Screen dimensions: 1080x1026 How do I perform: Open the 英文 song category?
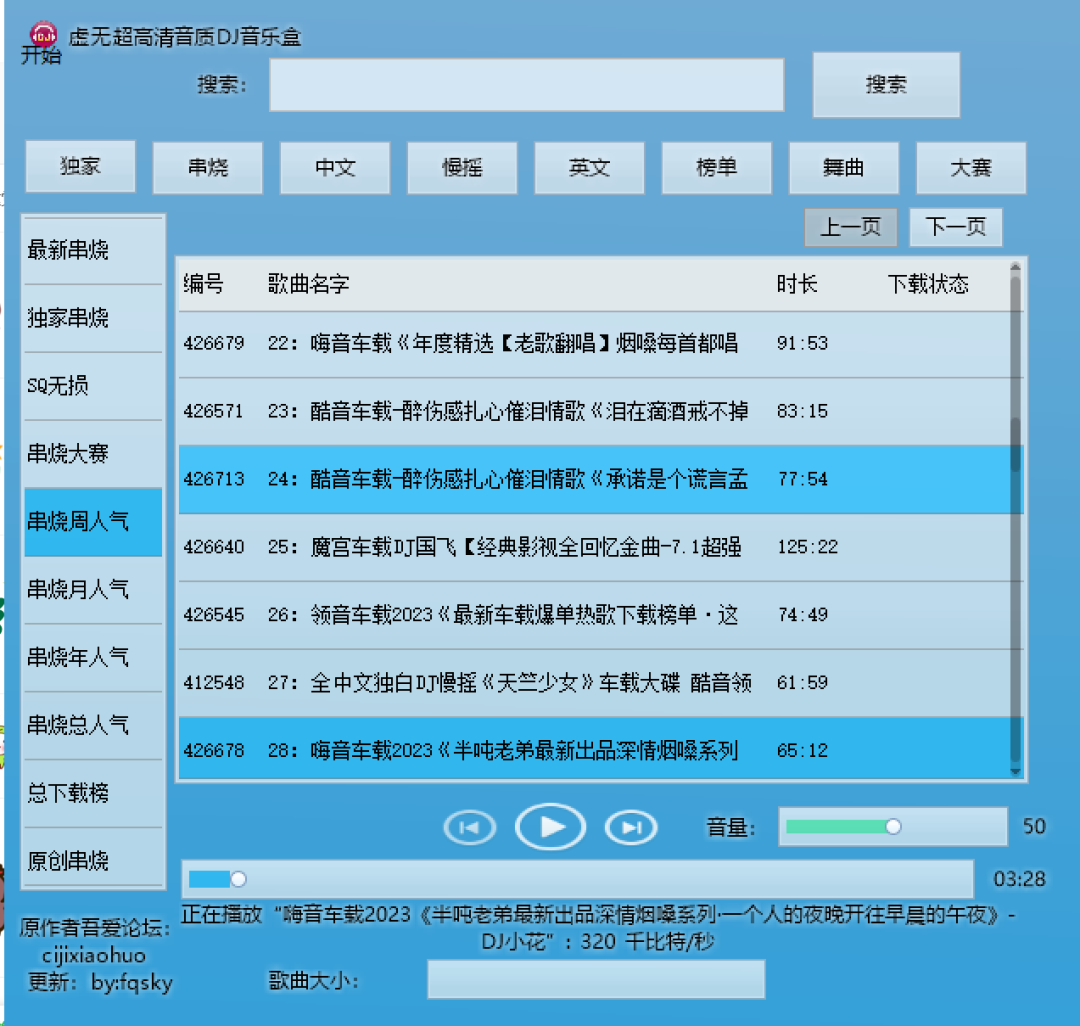pos(589,168)
